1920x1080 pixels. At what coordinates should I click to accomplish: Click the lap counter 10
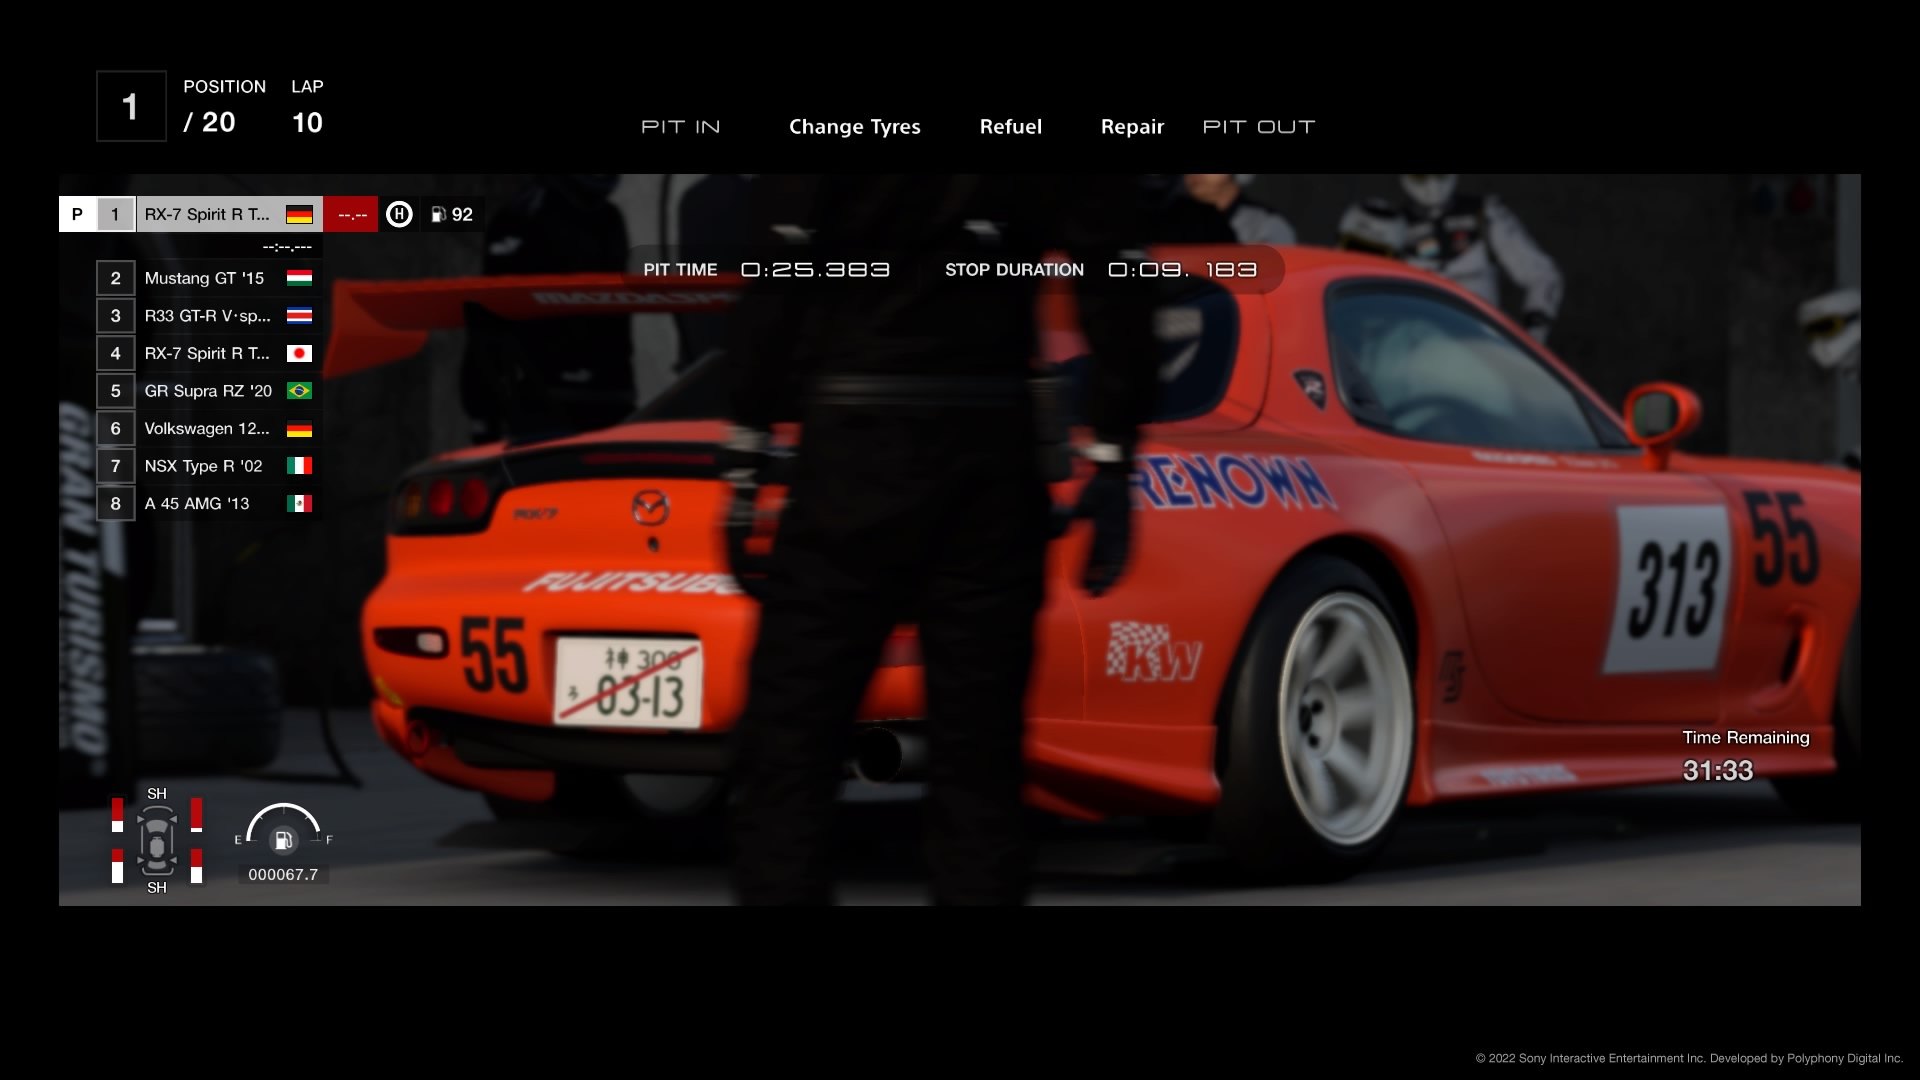point(307,123)
